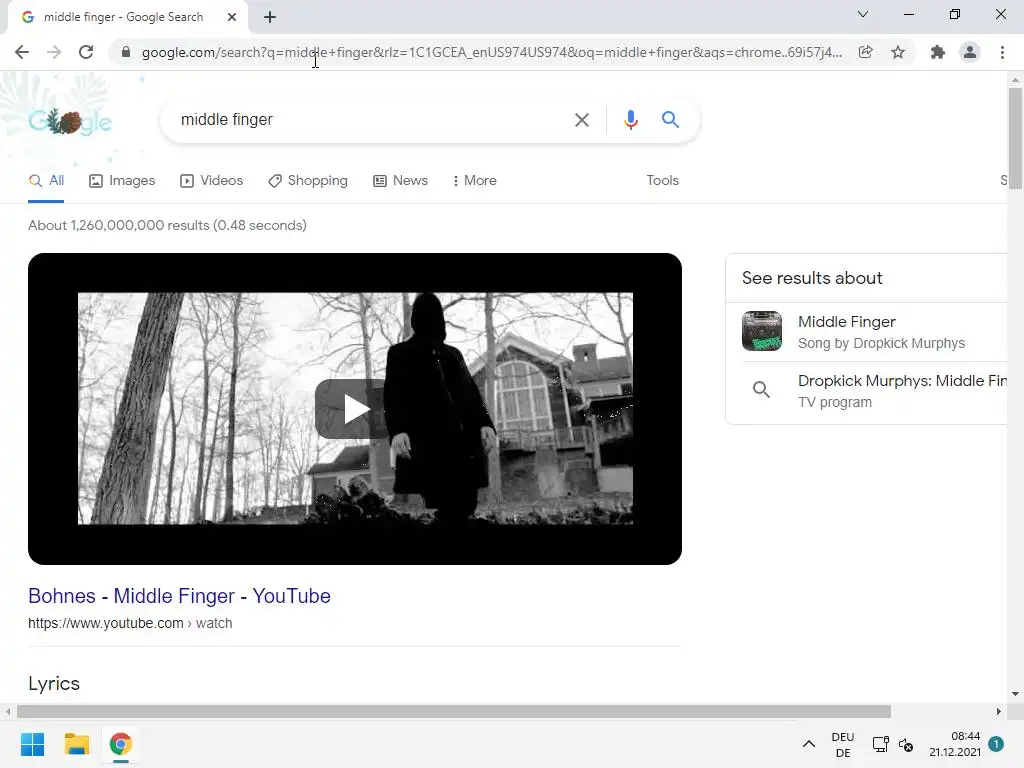The image size is (1024, 768).
Task: Switch to the Videos tab
Action: click(212, 180)
